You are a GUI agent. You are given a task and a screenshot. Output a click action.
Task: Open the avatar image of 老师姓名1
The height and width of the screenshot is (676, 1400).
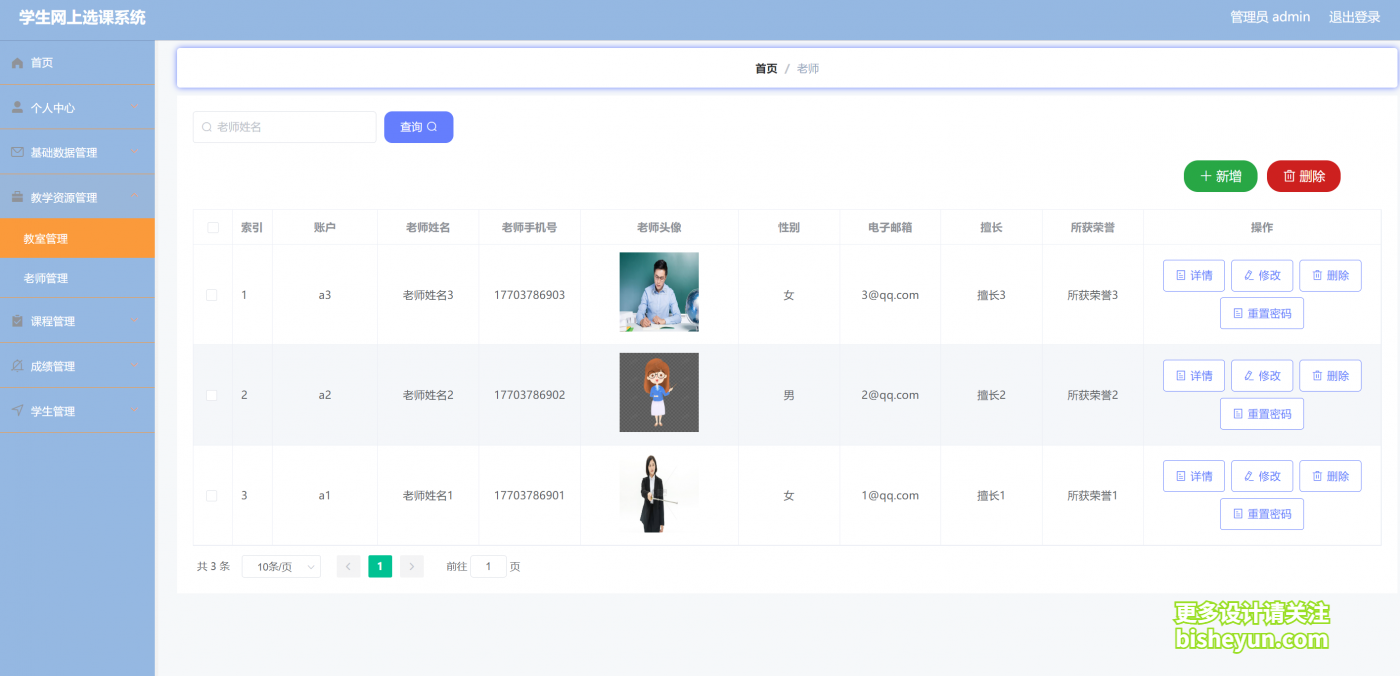click(659, 493)
